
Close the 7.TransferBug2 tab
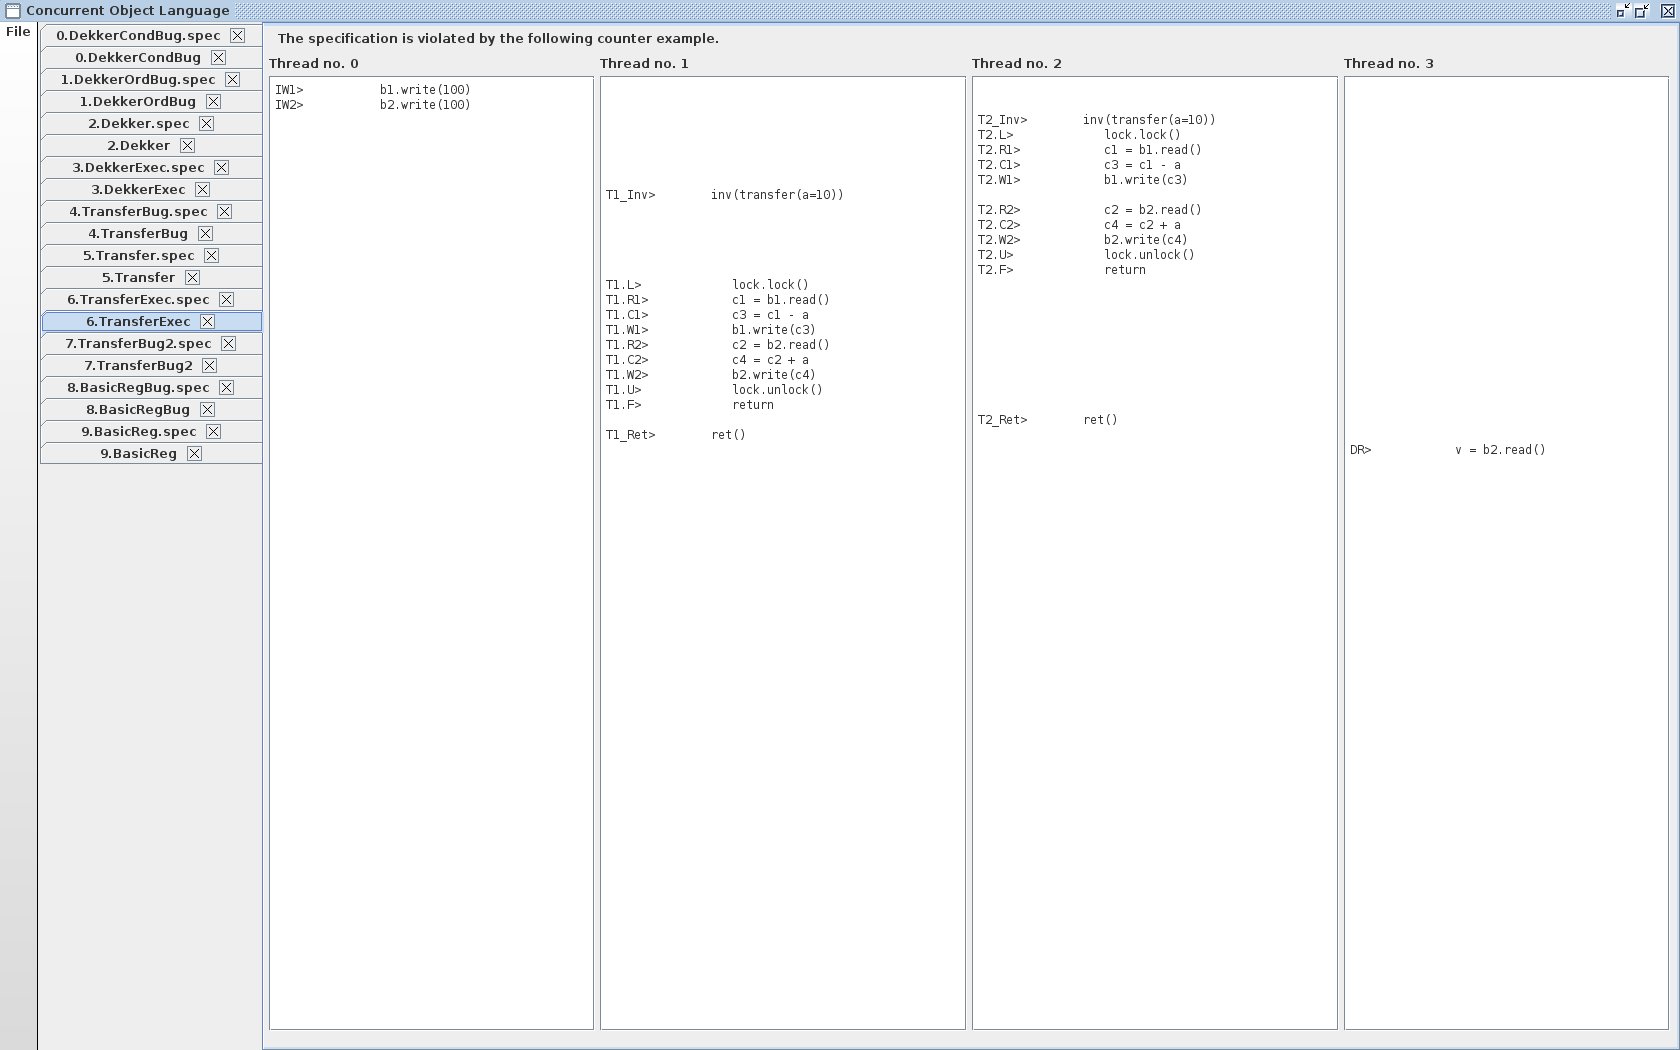coord(209,365)
